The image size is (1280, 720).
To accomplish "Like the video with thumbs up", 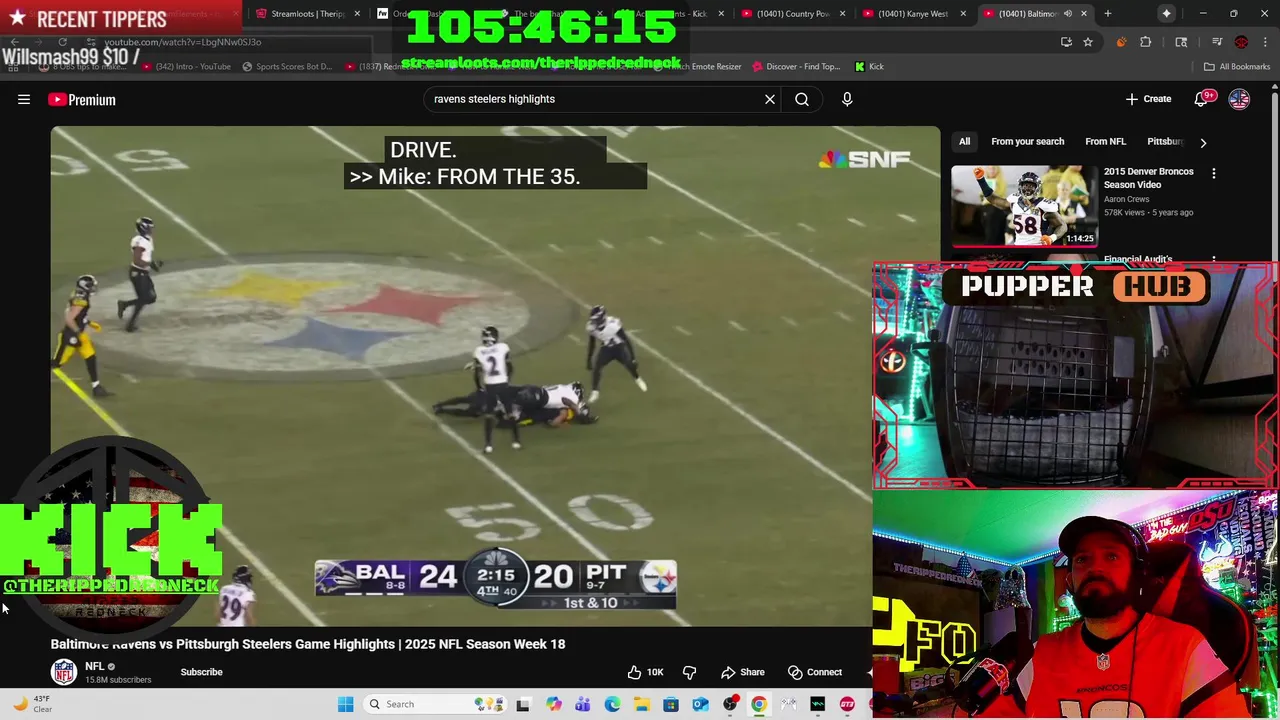I will pos(645,672).
